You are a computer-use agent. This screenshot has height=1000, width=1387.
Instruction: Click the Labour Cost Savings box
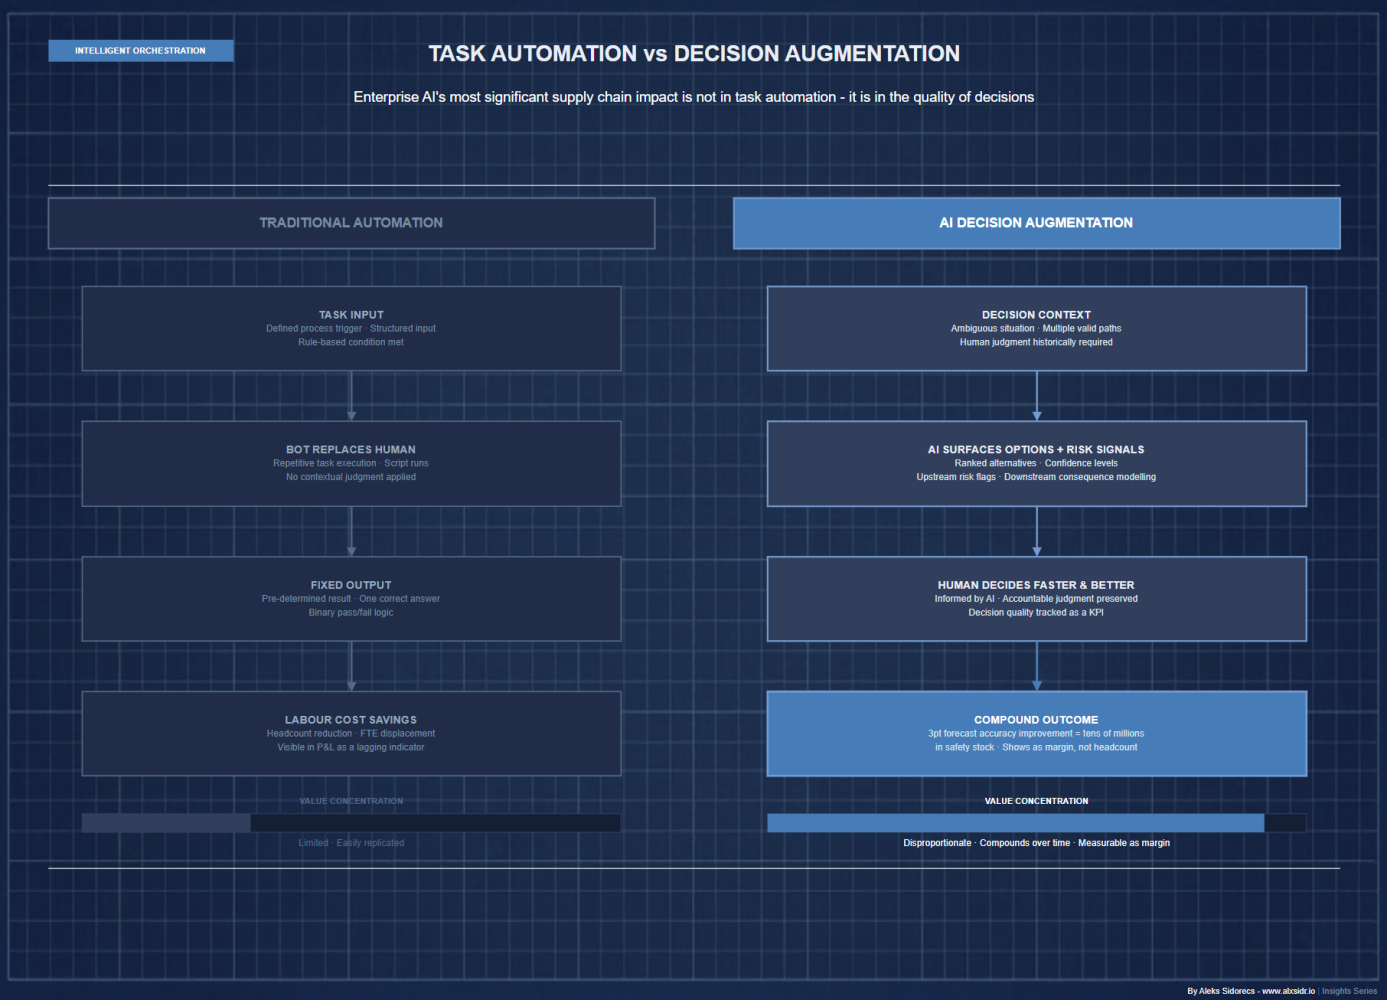point(351,733)
